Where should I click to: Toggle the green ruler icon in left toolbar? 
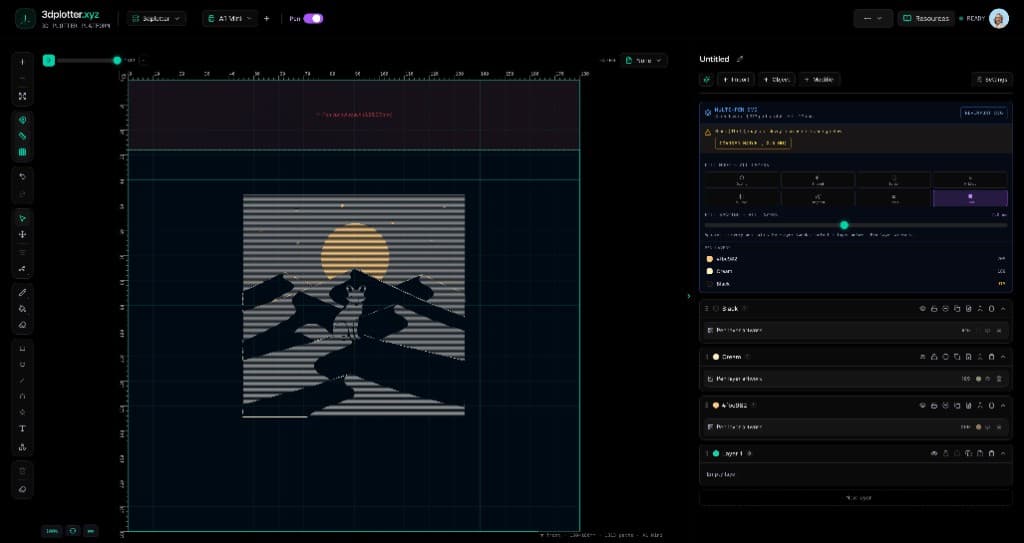tap(22, 136)
